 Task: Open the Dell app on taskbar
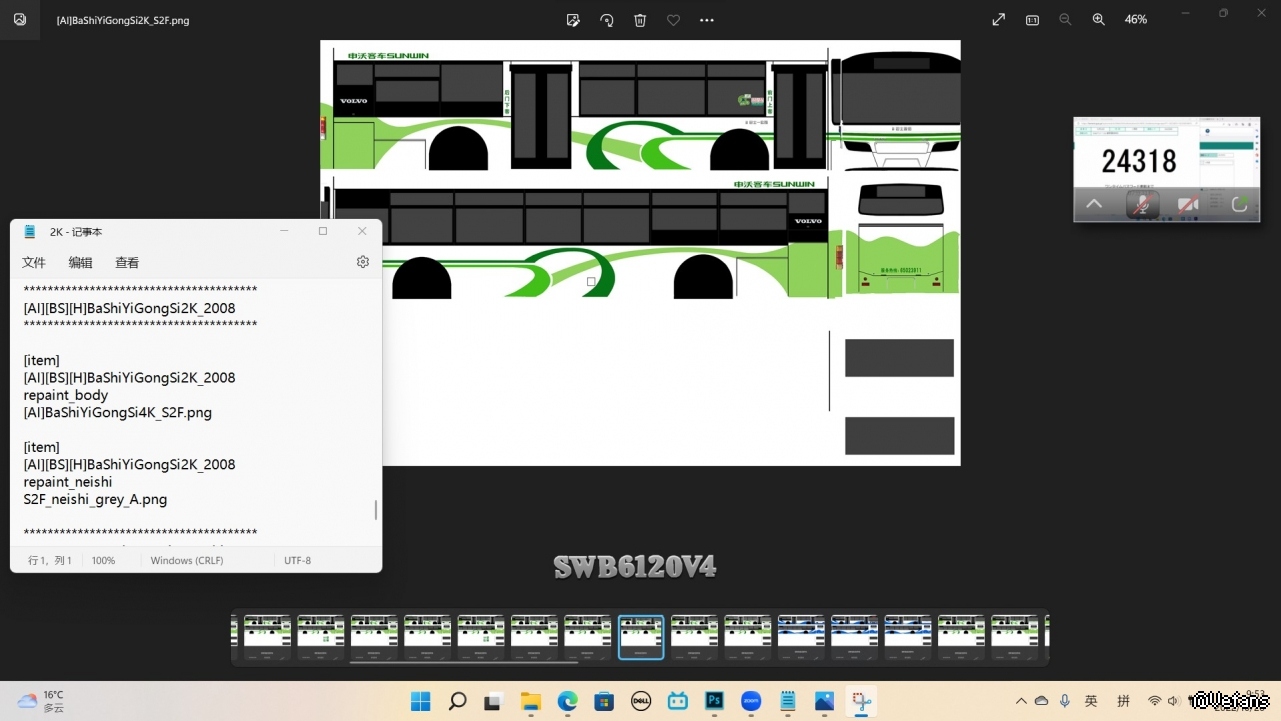[x=641, y=701]
